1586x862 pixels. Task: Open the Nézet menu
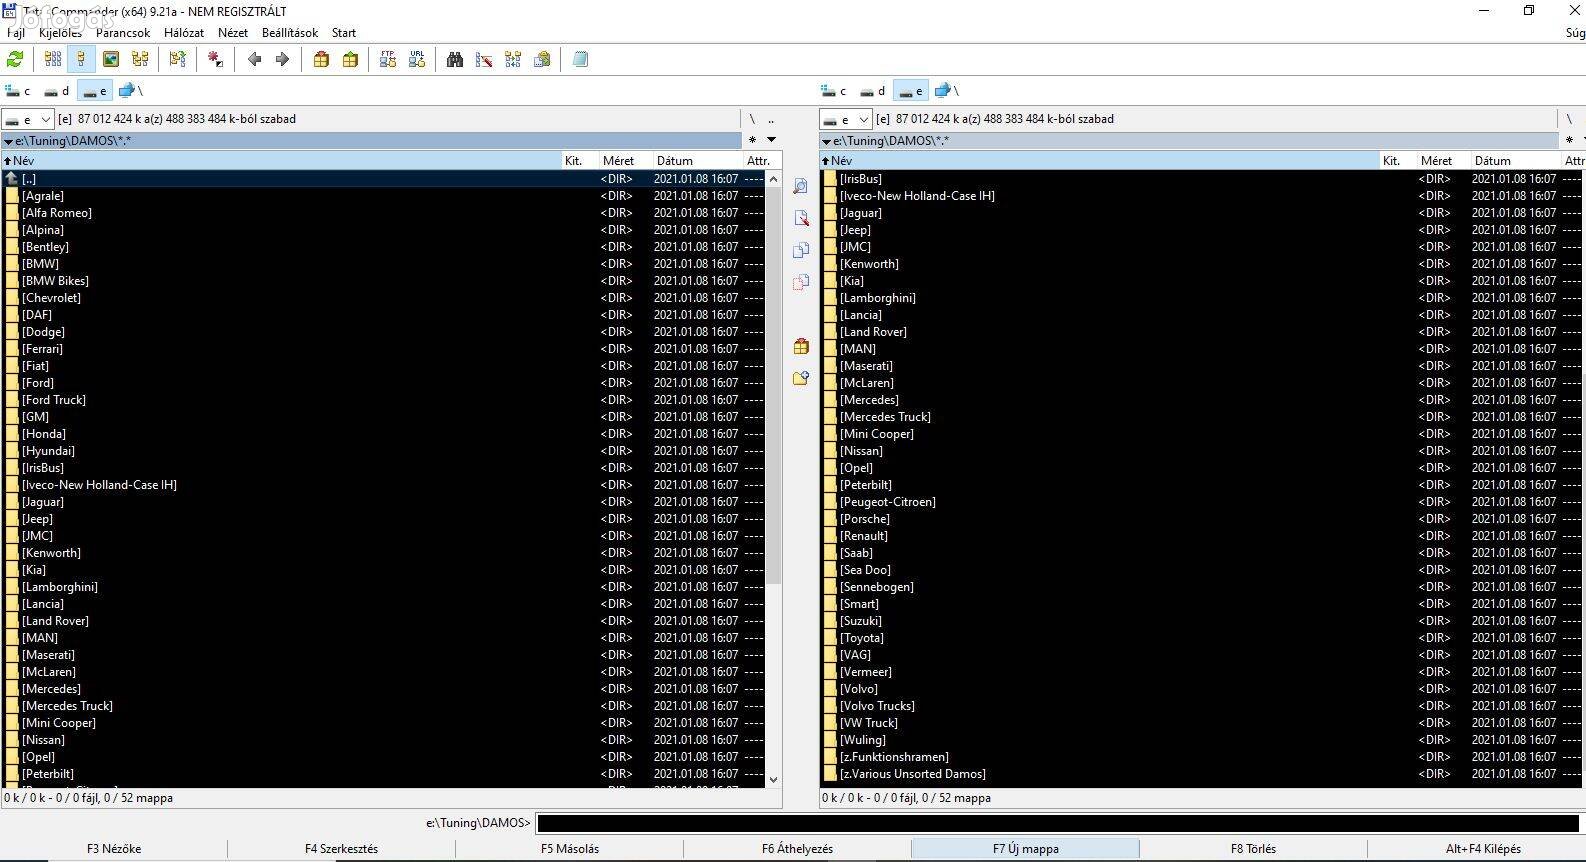click(233, 33)
